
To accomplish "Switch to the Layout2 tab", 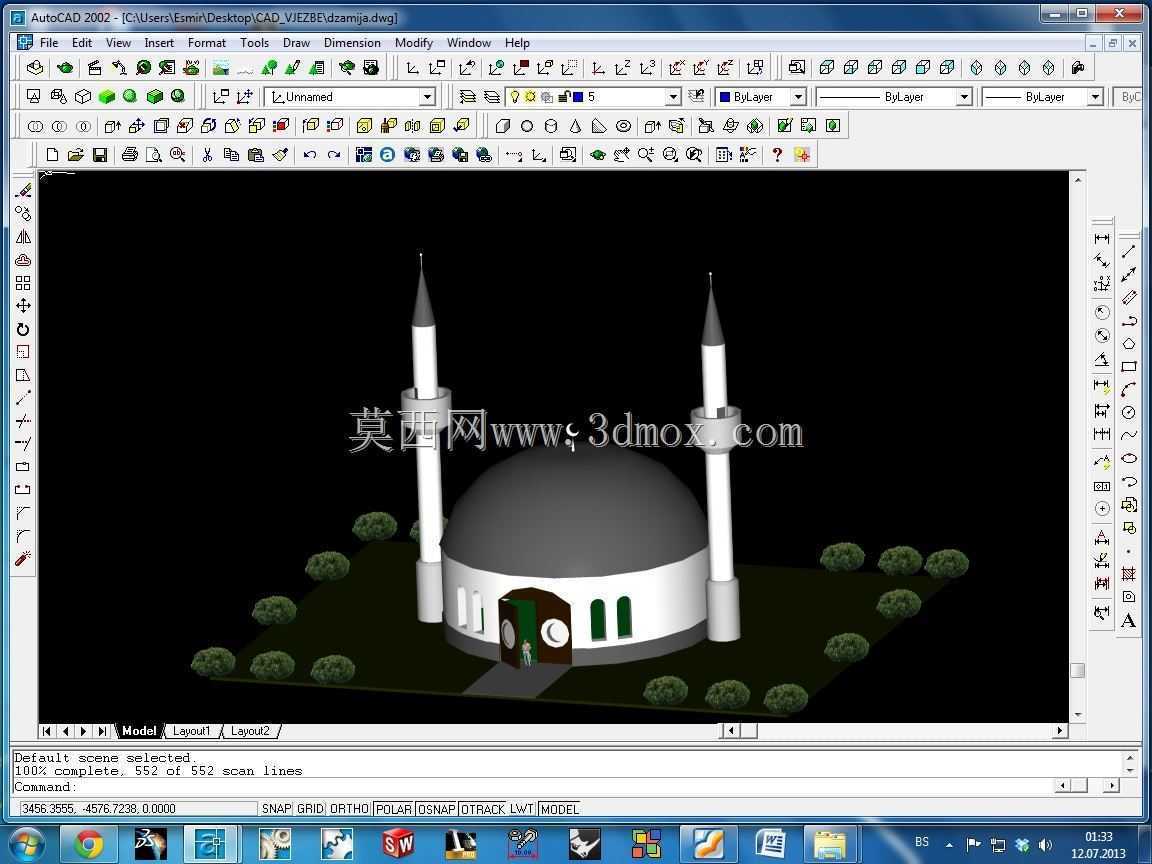I will (250, 731).
